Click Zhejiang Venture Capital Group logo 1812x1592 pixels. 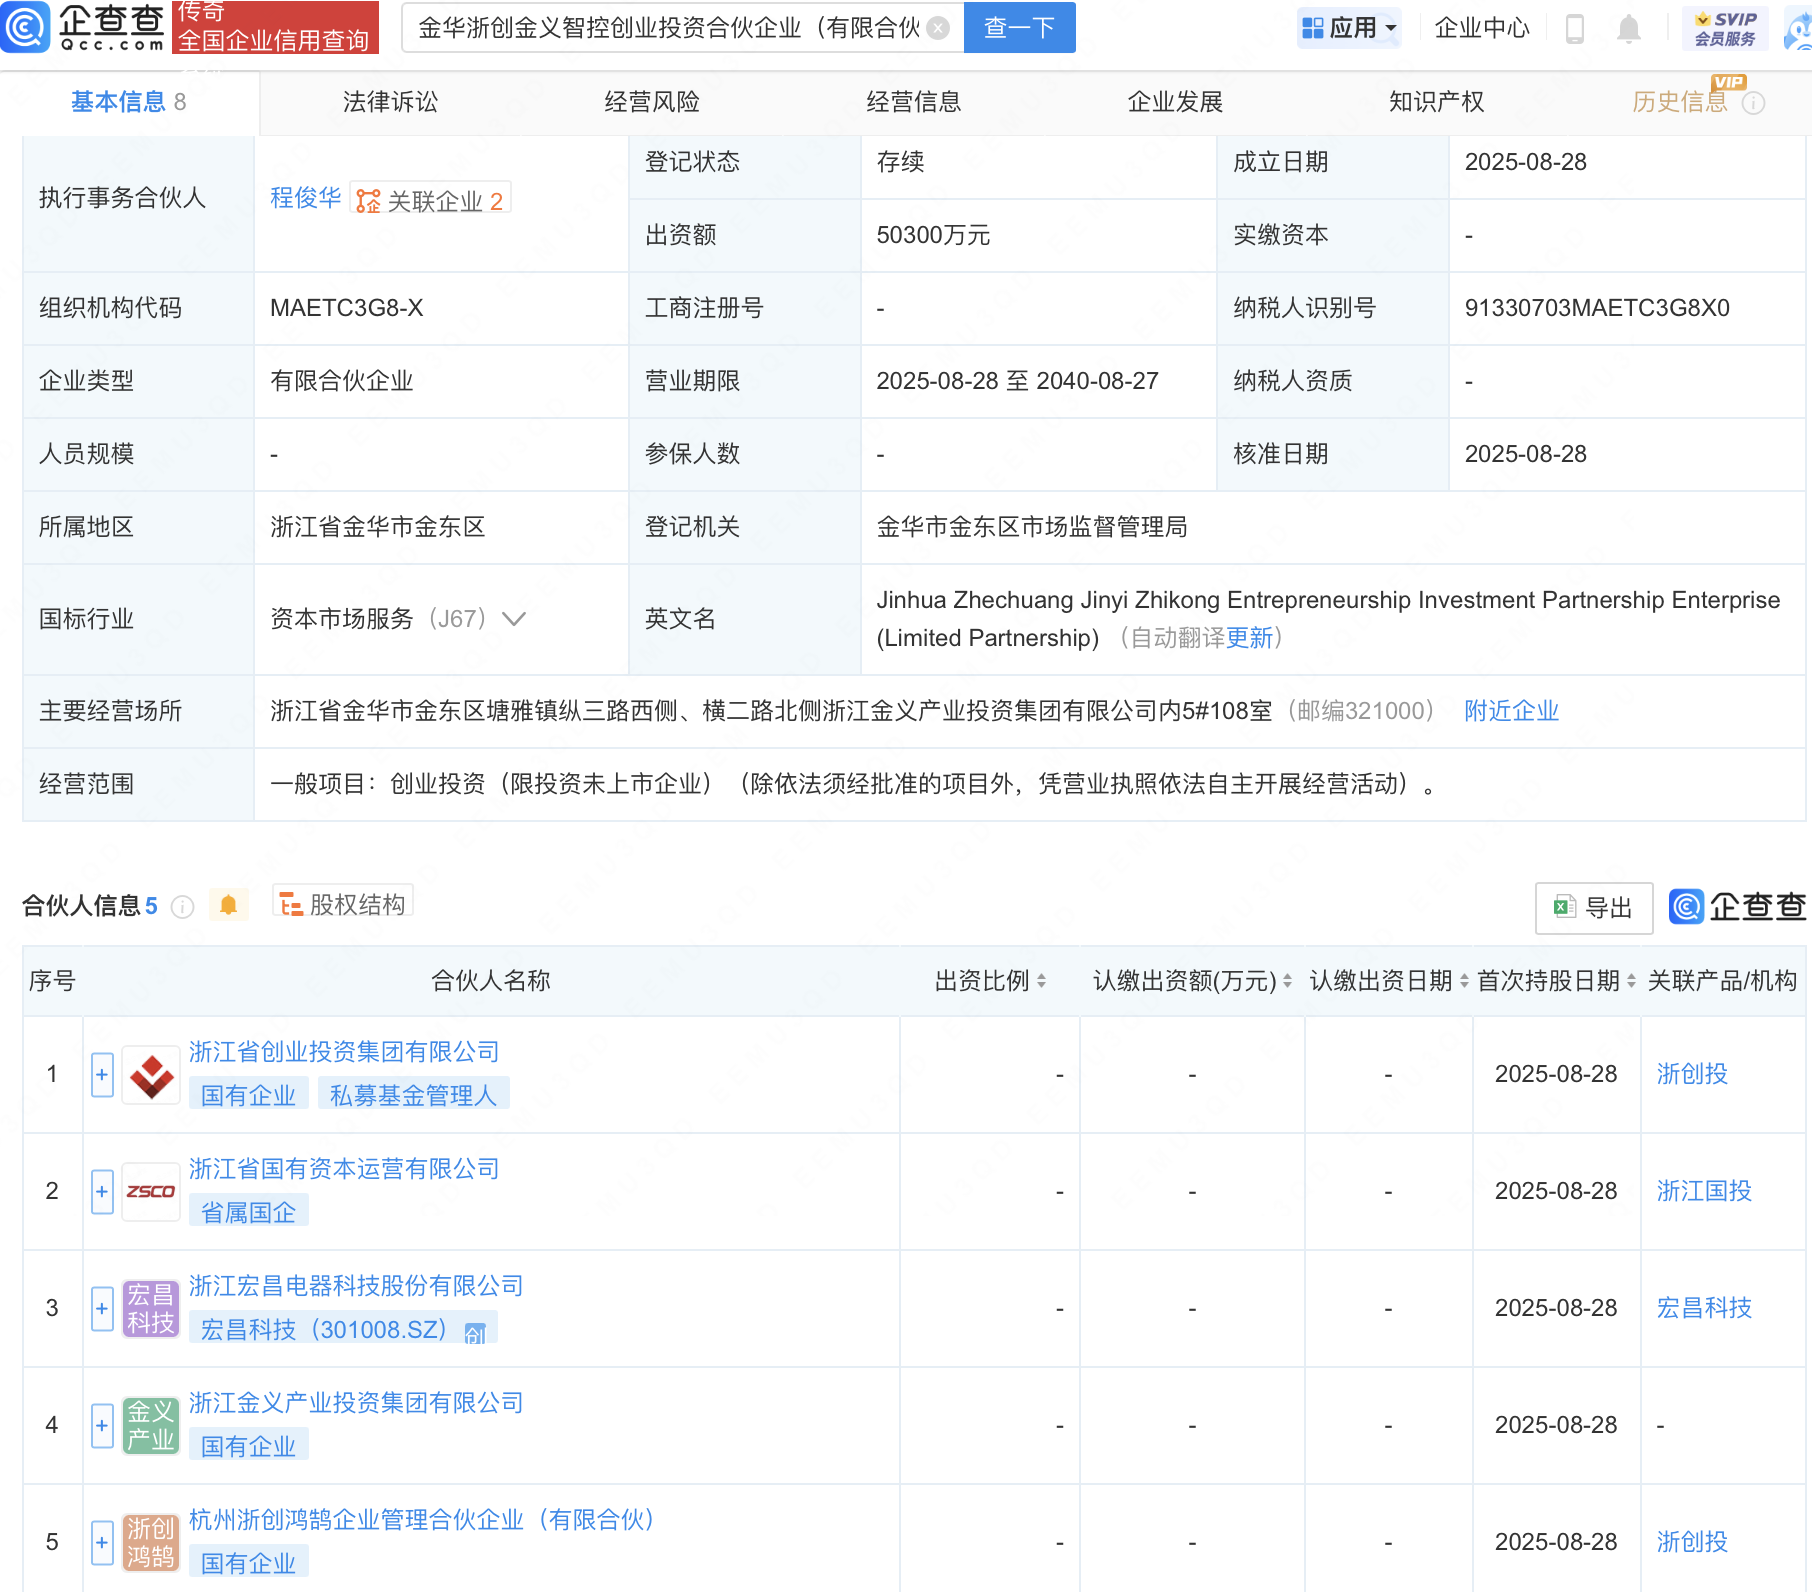pyautogui.click(x=151, y=1075)
